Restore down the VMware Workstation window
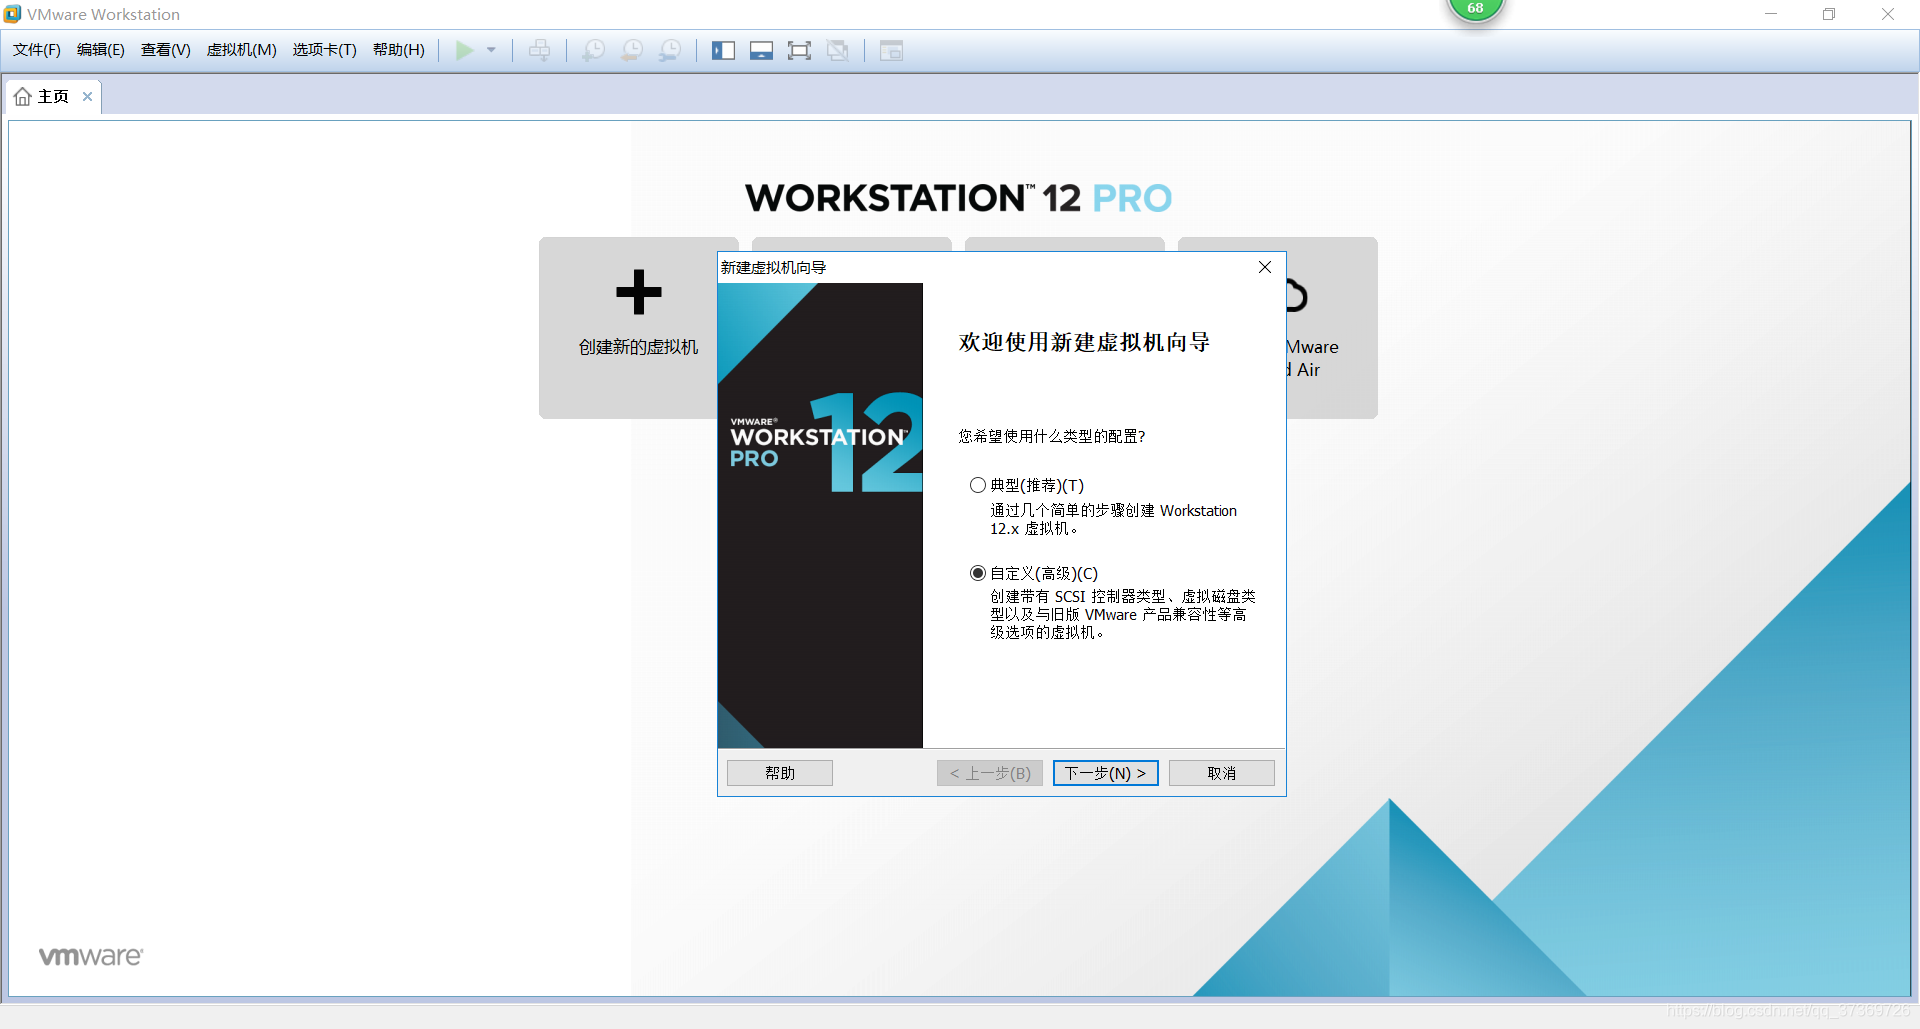Image resolution: width=1920 pixels, height=1029 pixels. 1829,14
